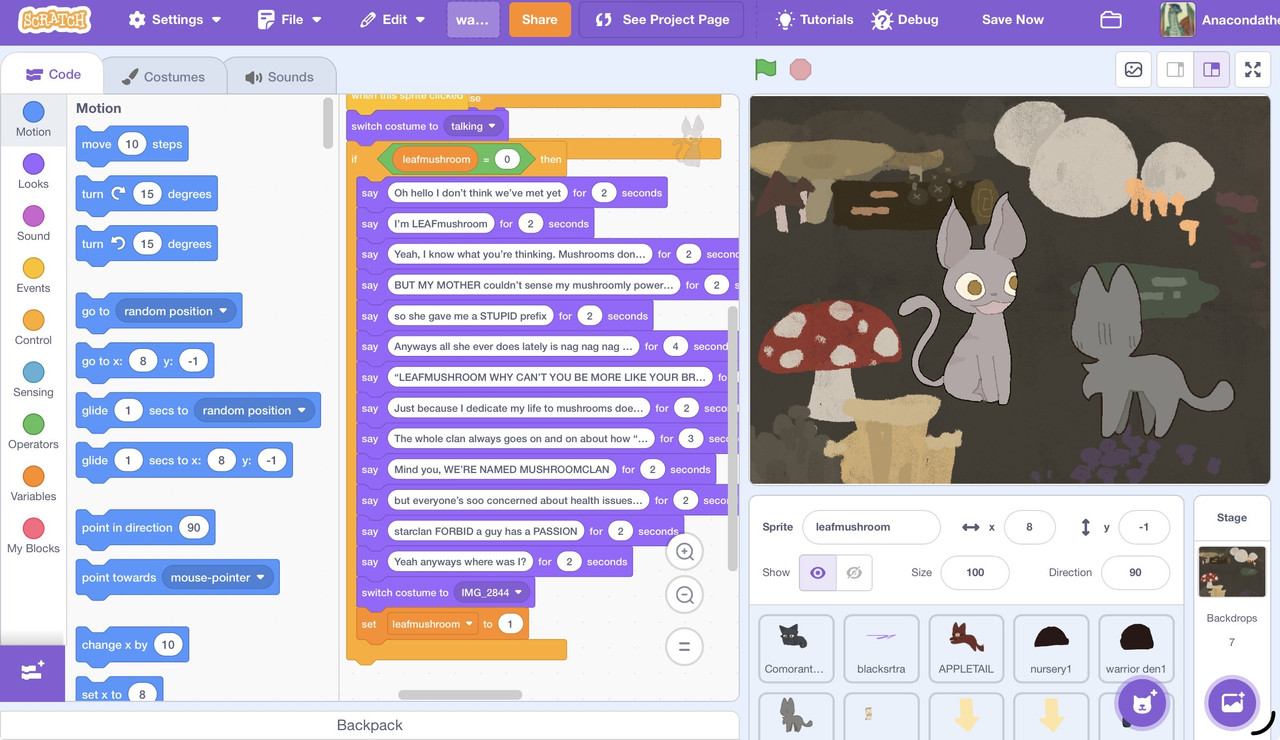Click the stage snapshot icon button
Screen dimensions: 1280x740
[x=1133, y=70]
